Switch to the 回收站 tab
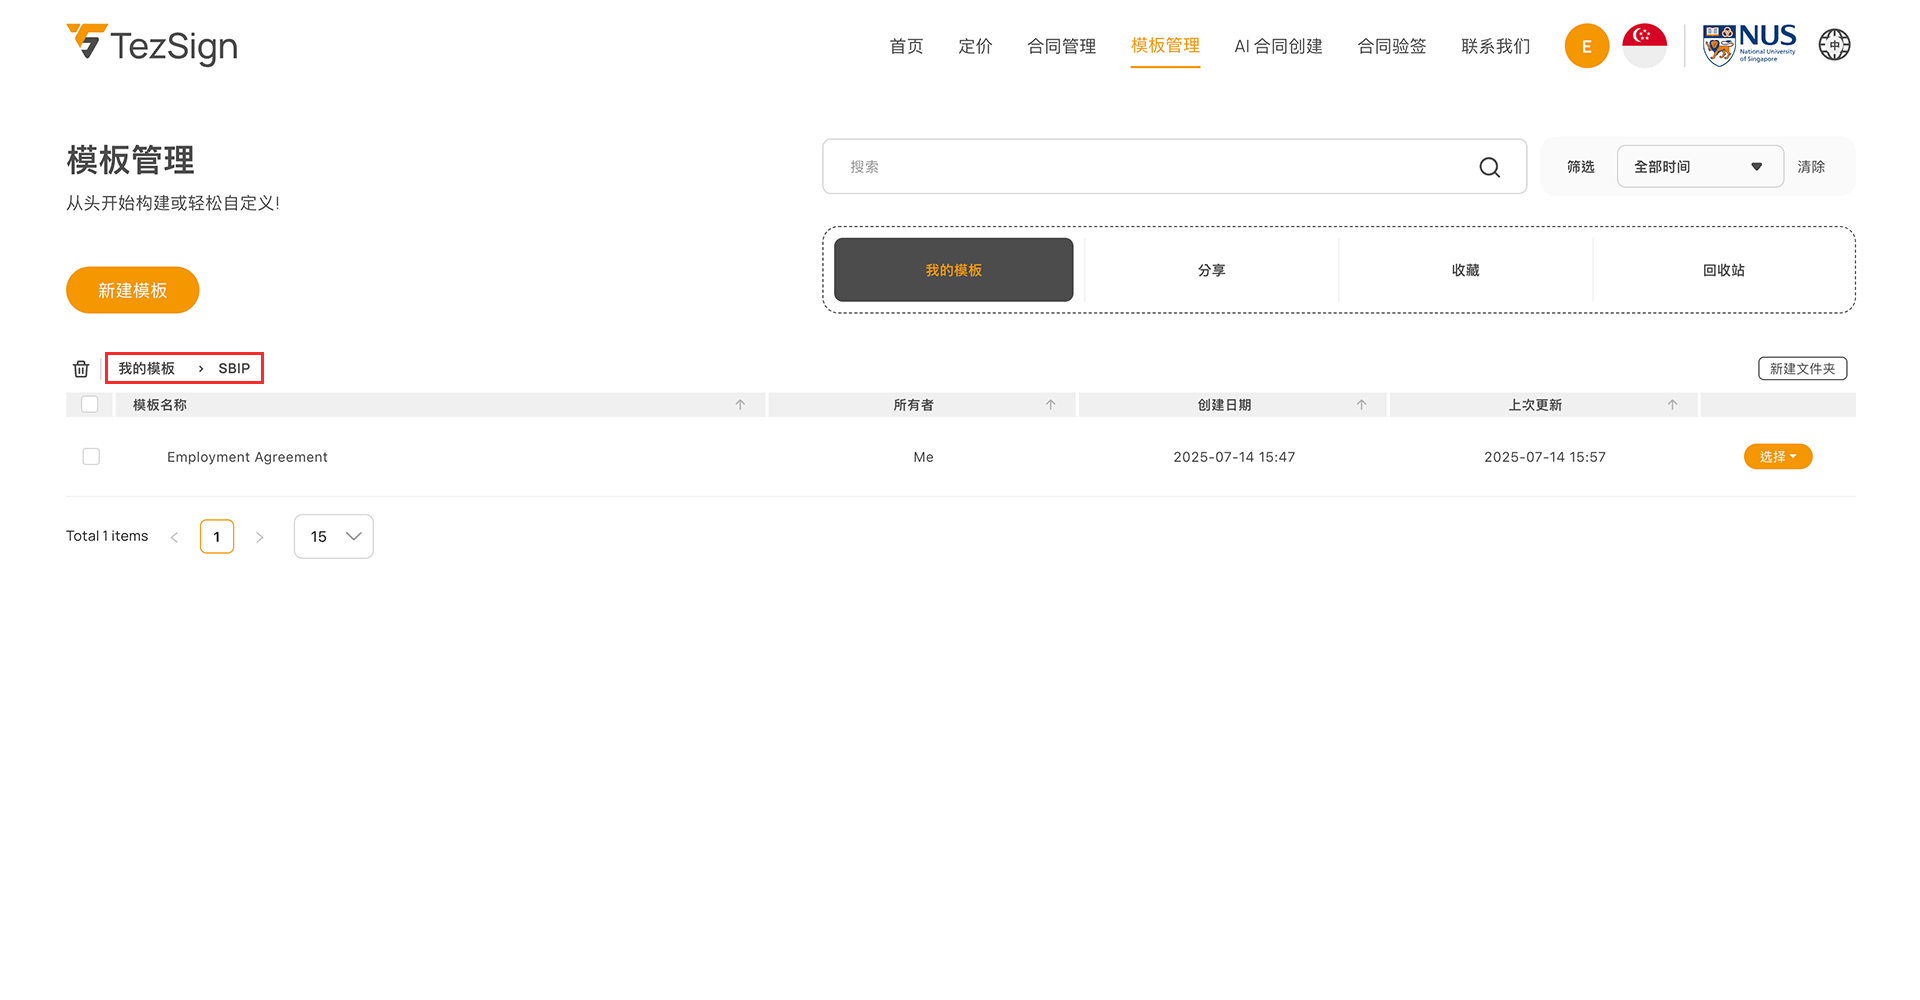The height and width of the screenshot is (1000, 1920). pyautogui.click(x=1723, y=270)
